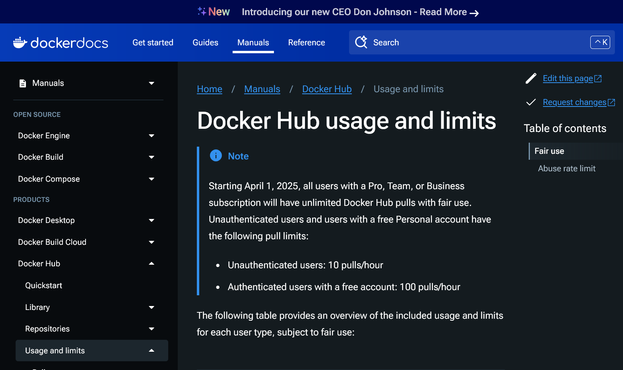Click the blue Note info icon
This screenshot has height=370, width=623.
(216, 155)
